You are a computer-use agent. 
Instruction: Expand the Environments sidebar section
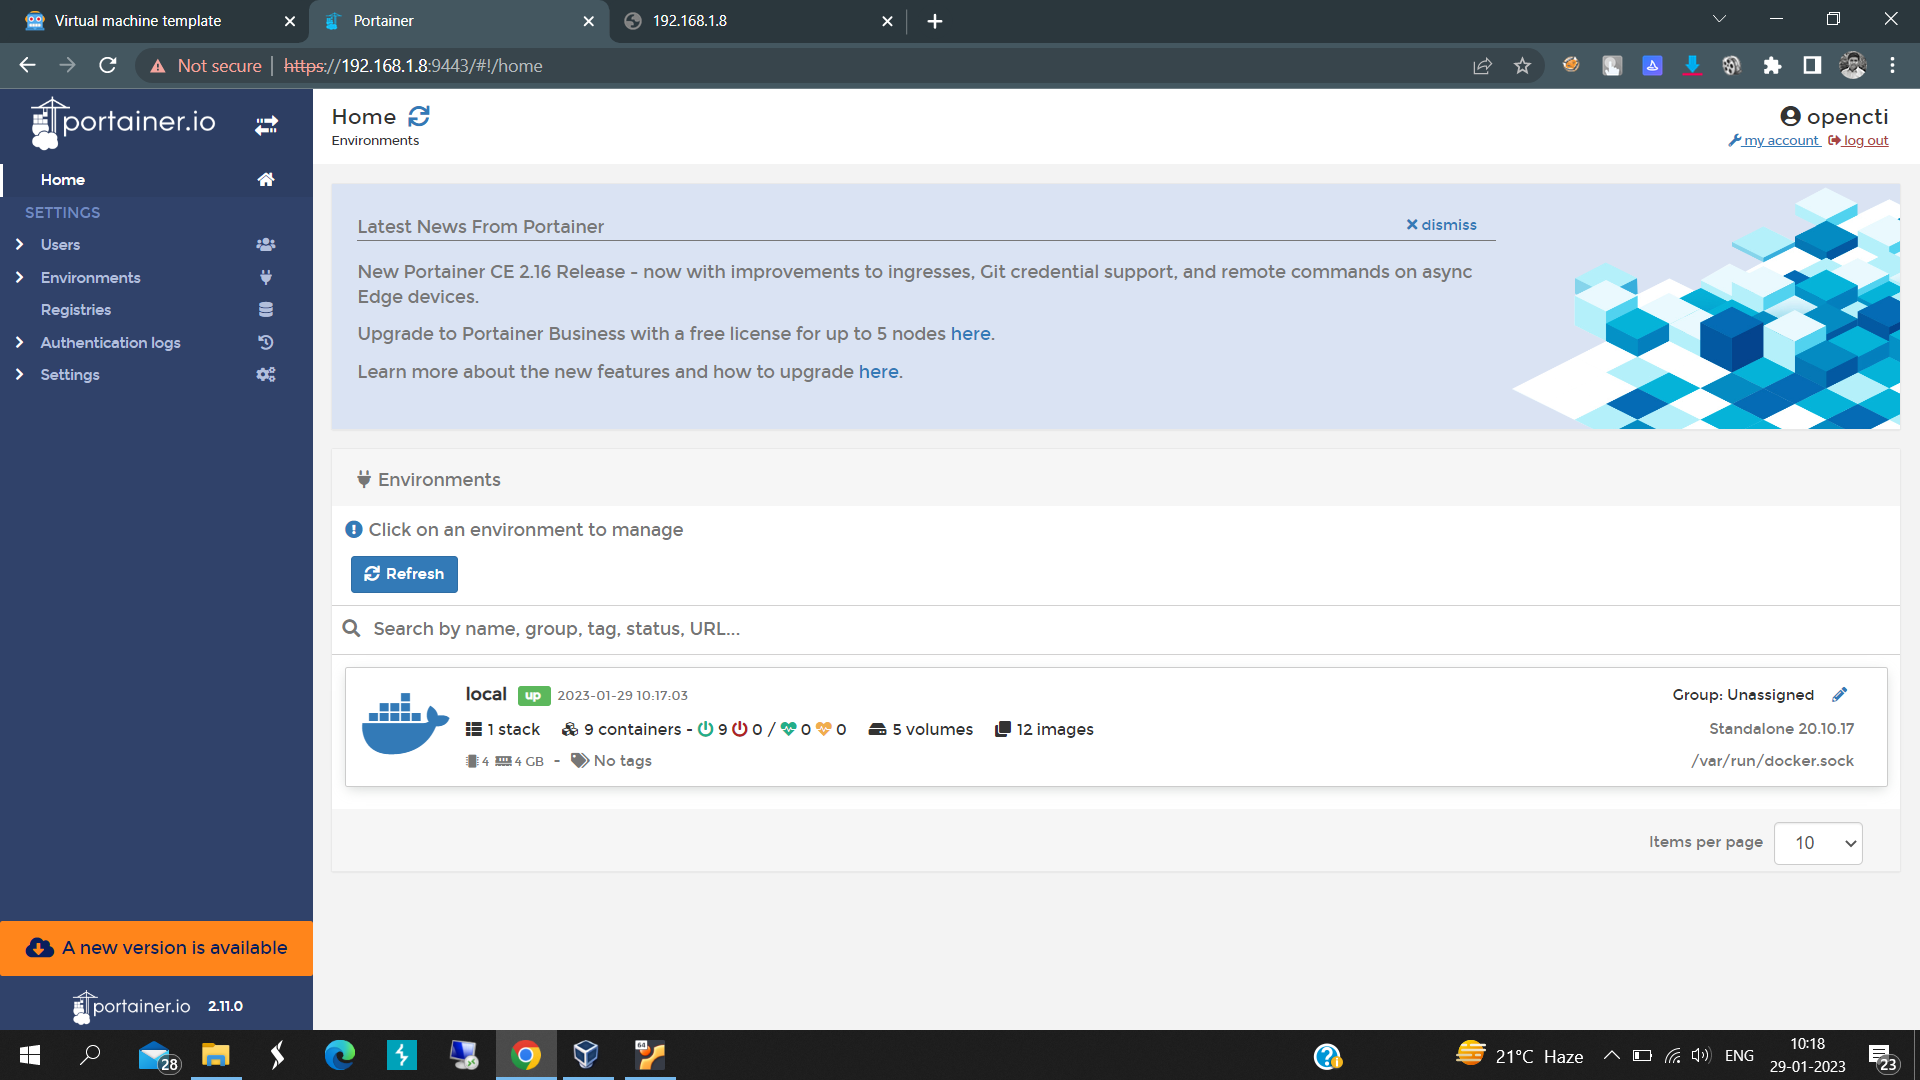click(19, 277)
